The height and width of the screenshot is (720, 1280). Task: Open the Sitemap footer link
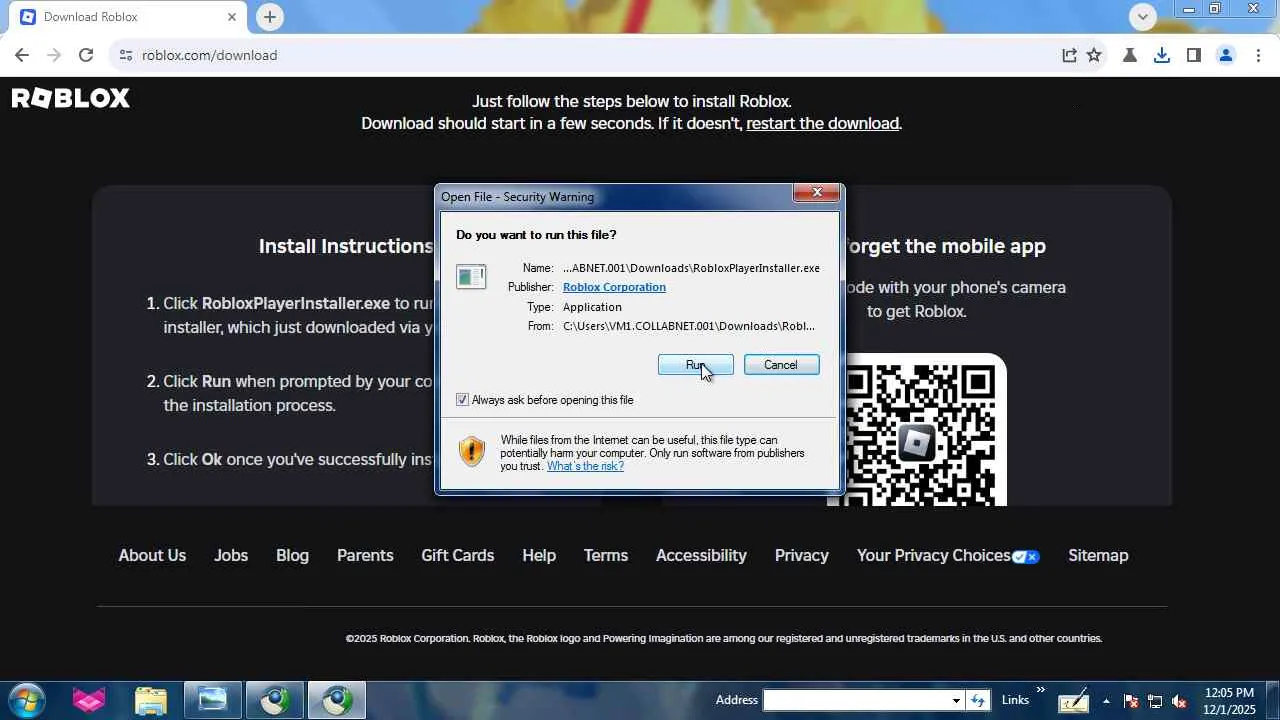coord(1098,556)
